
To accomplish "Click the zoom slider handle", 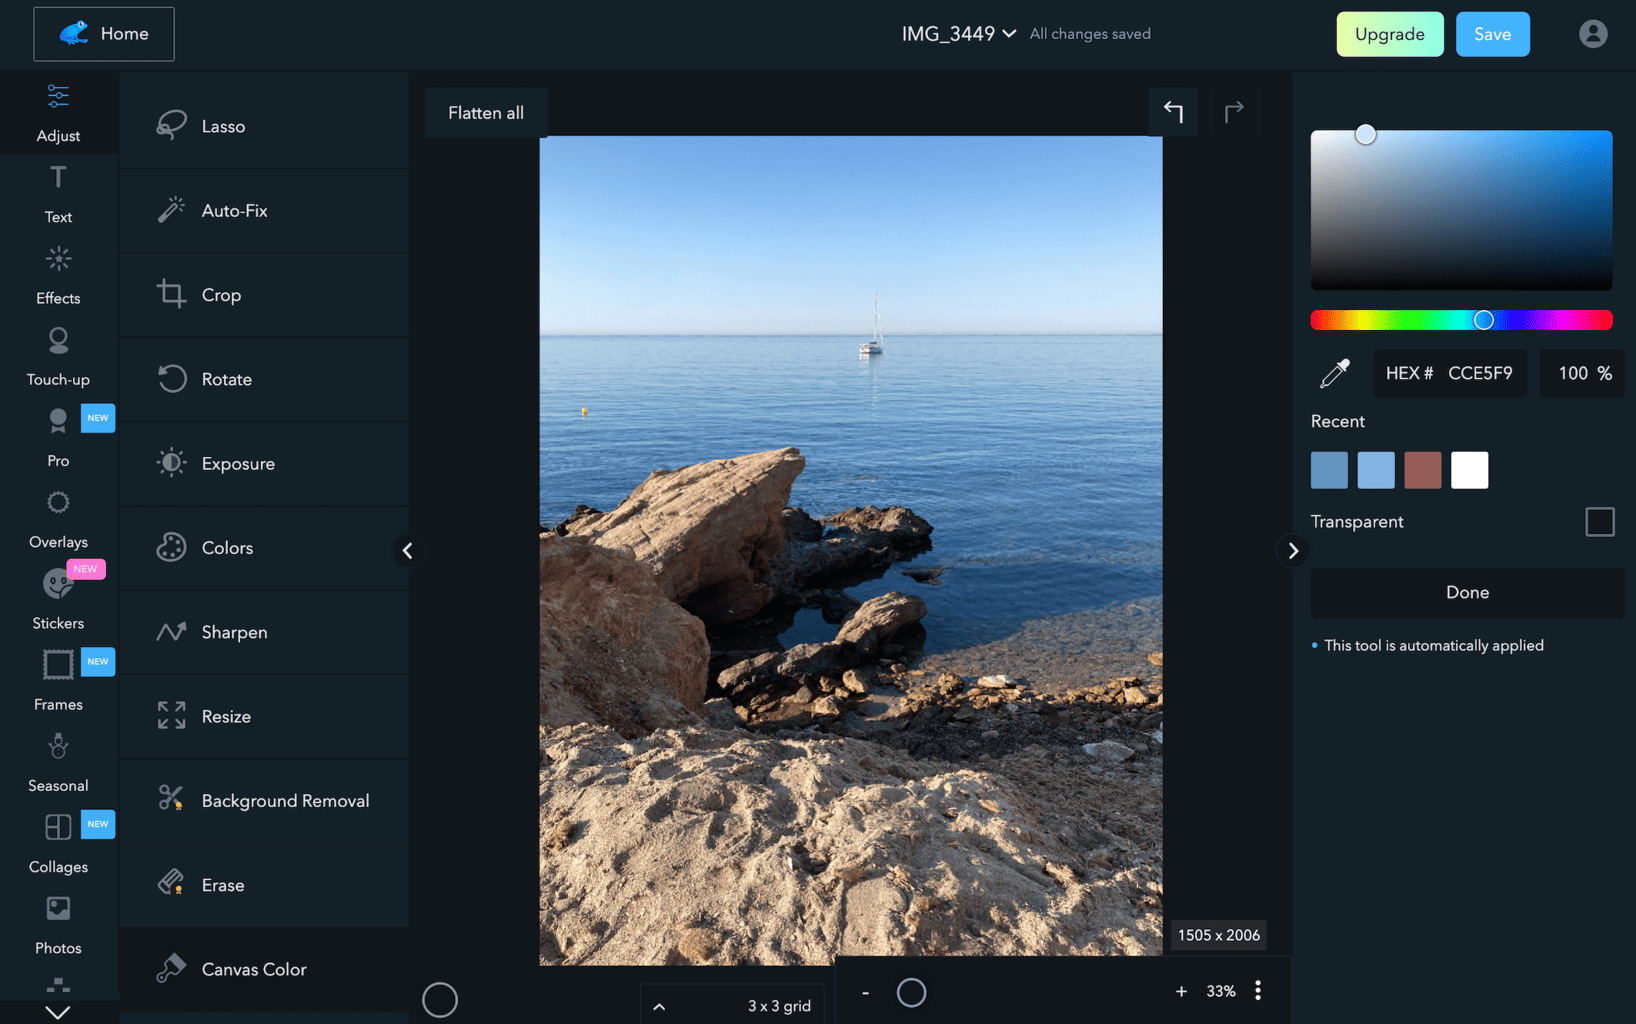I will click(911, 992).
